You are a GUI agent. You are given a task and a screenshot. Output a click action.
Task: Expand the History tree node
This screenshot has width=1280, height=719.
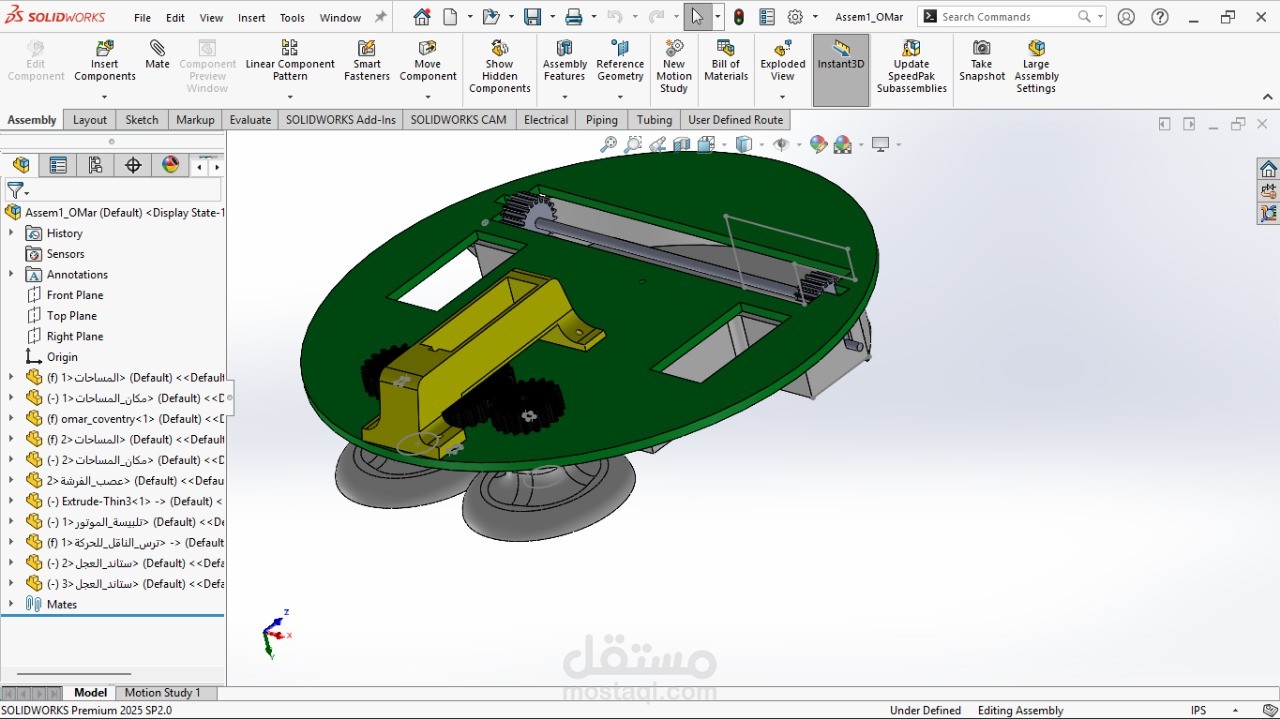point(11,233)
